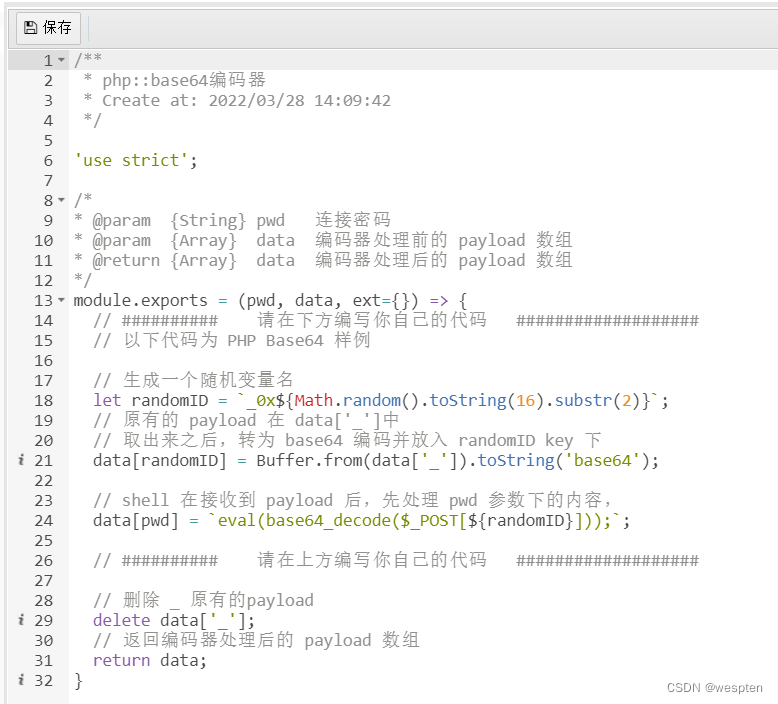Click return data; on line 31

coord(150,660)
